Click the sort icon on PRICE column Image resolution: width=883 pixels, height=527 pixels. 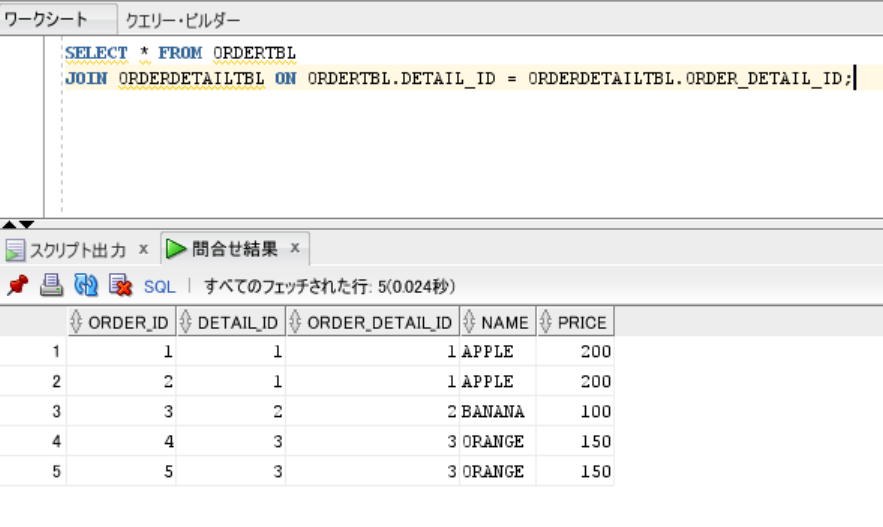pyautogui.click(x=546, y=322)
